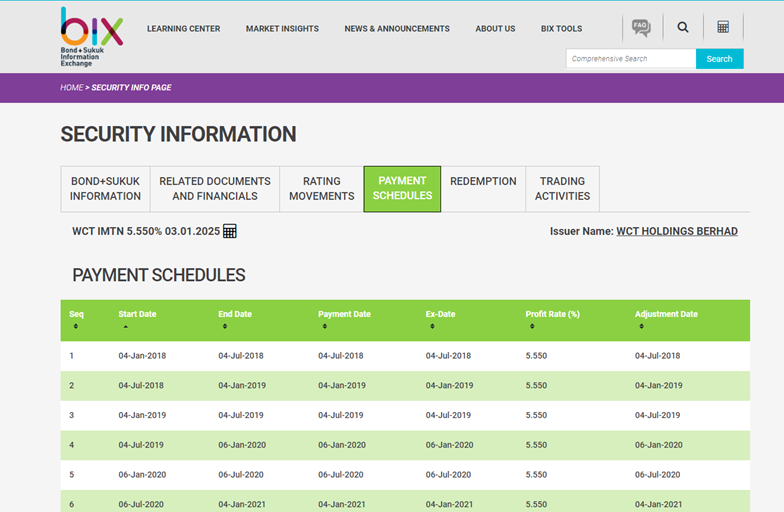Open News & Announcements menu

[x=397, y=29]
